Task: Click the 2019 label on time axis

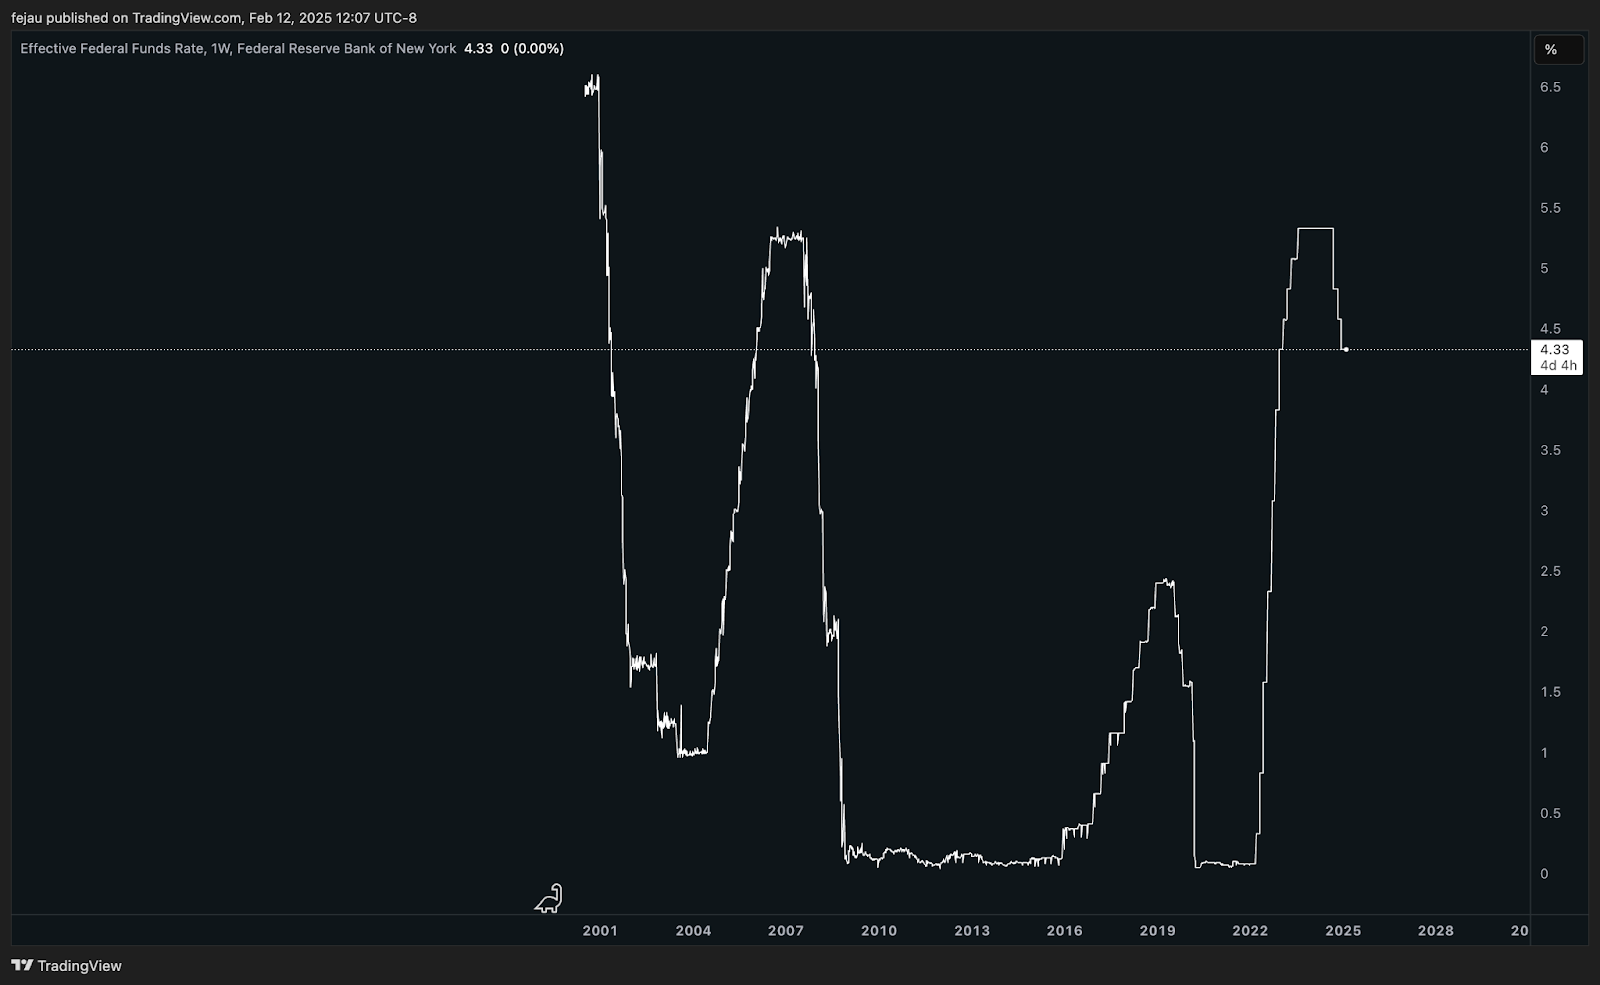Action: click(x=1158, y=930)
